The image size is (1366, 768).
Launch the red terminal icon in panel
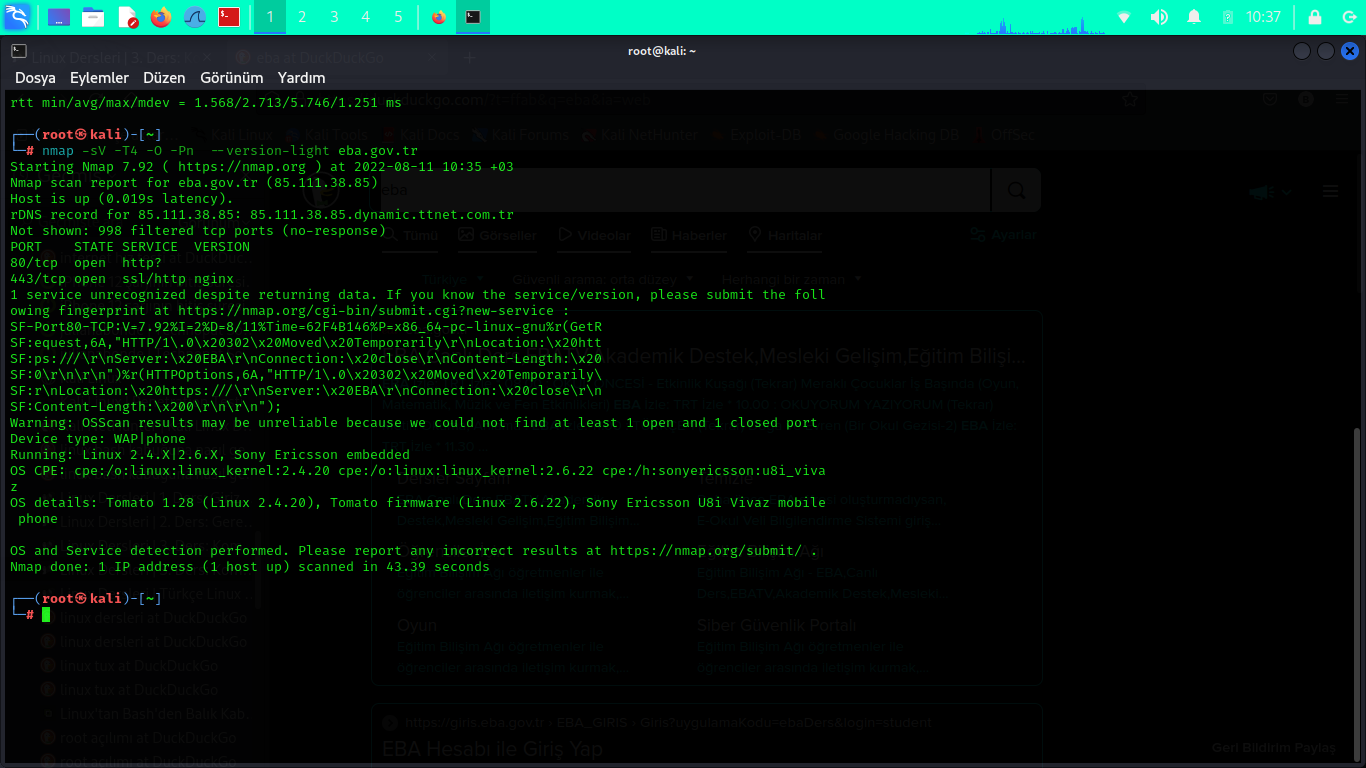click(229, 17)
